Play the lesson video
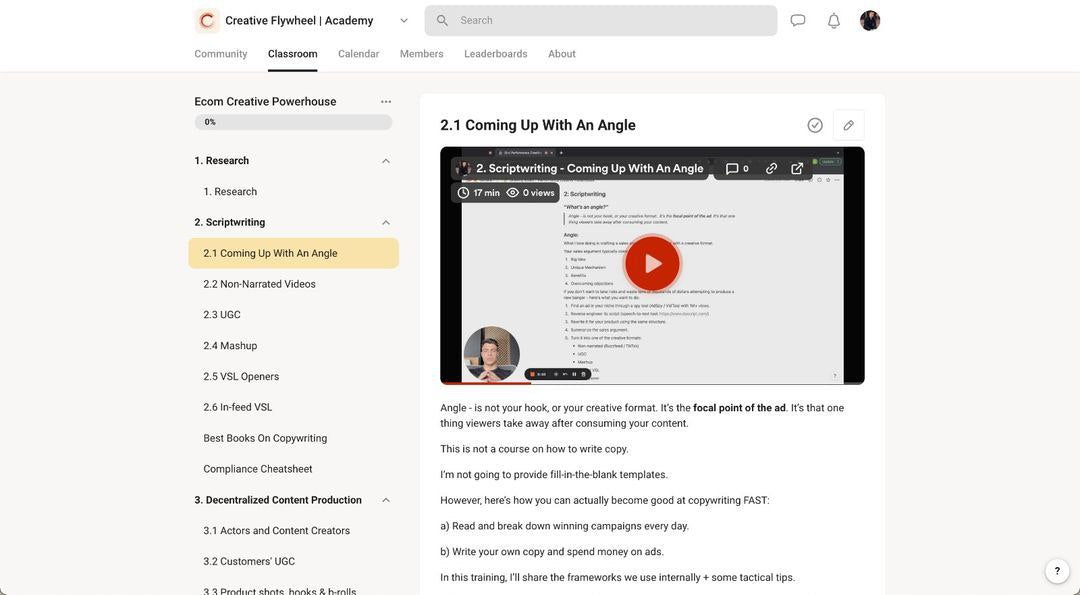 point(652,264)
